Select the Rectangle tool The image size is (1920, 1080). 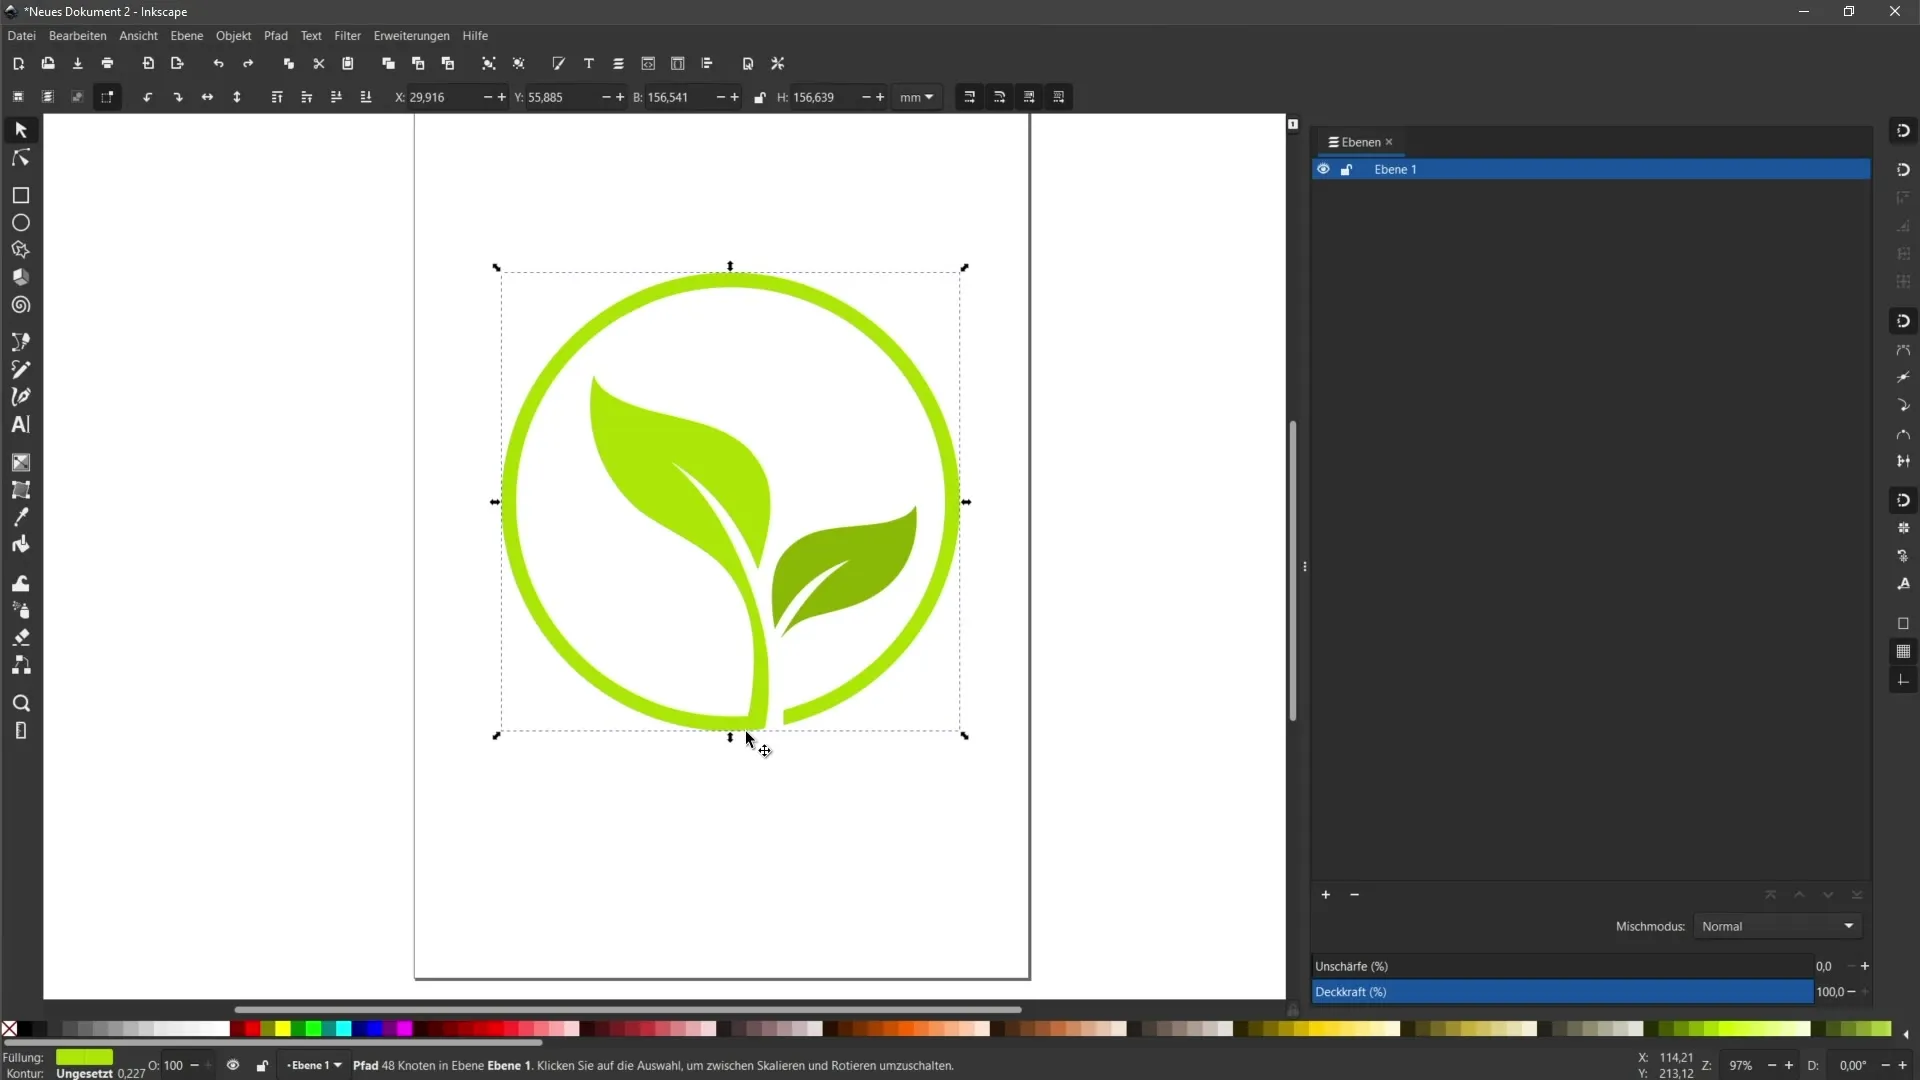(x=20, y=194)
